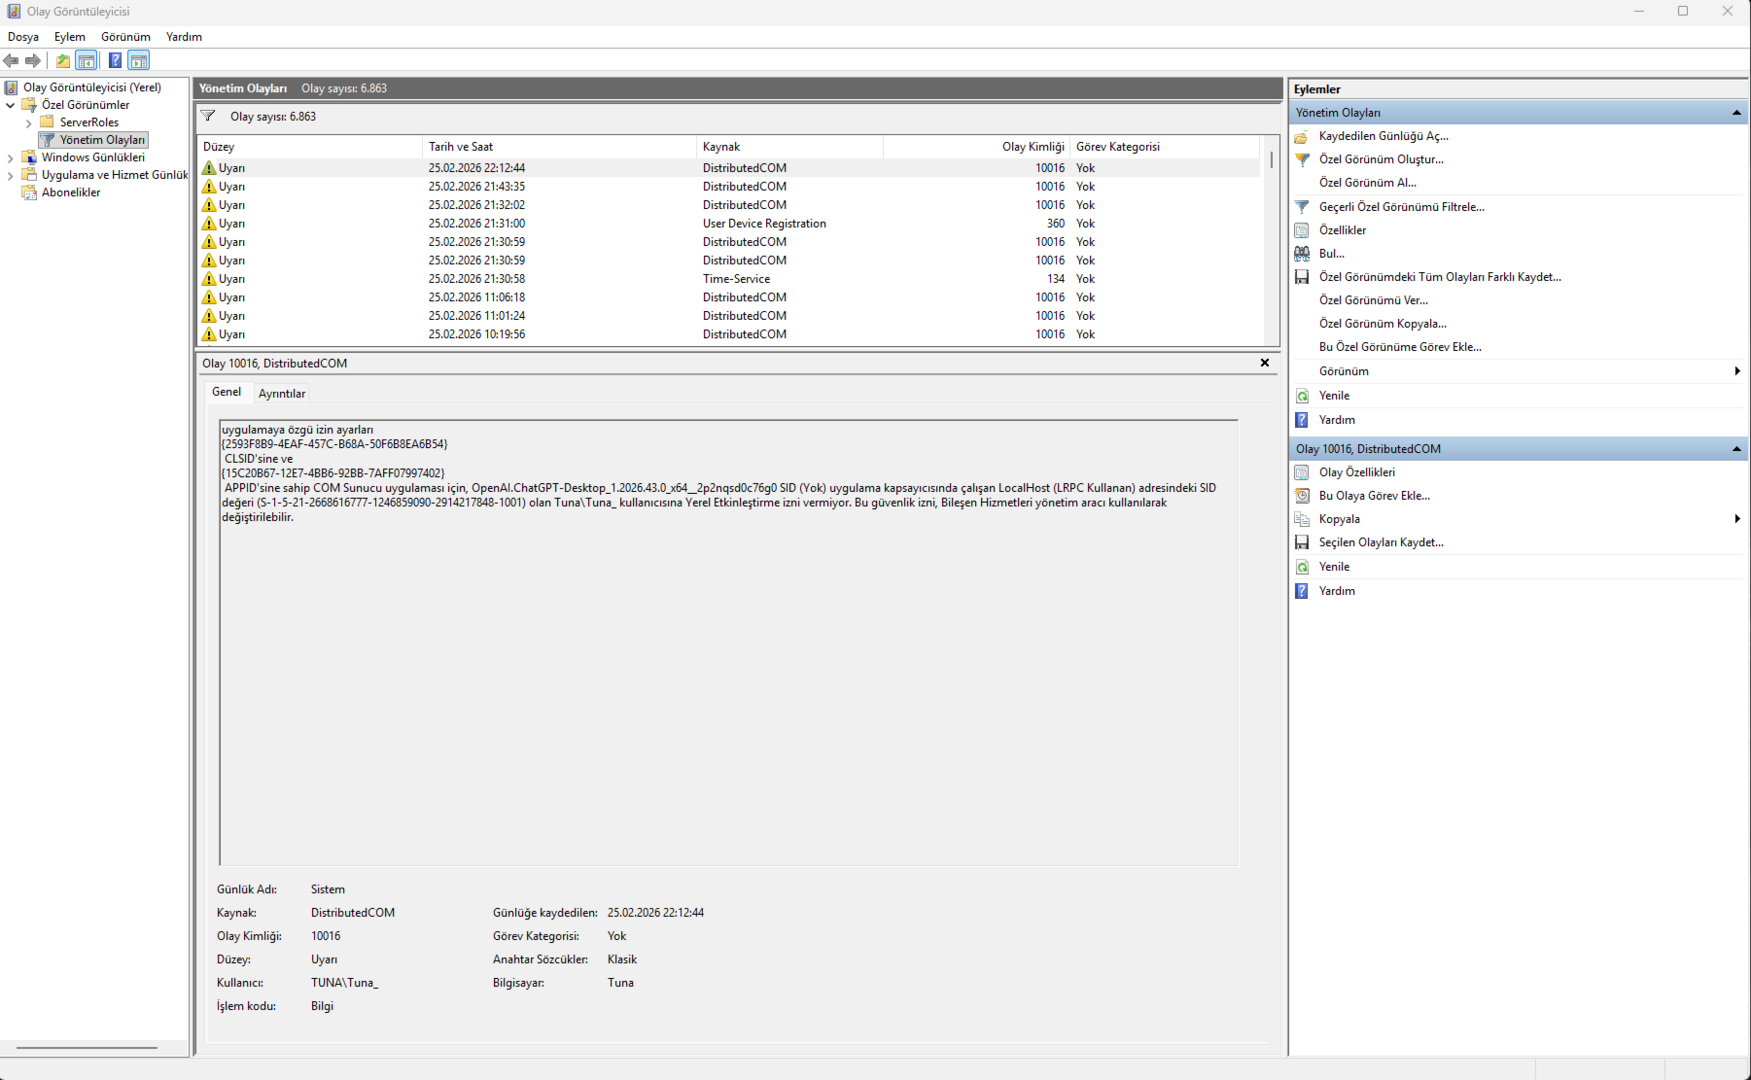Viewport: 1751px width, 1080px height.
Task: Select the Olay Görüntüleyicisi (Yerel) tree root
Action: (92, 88)
